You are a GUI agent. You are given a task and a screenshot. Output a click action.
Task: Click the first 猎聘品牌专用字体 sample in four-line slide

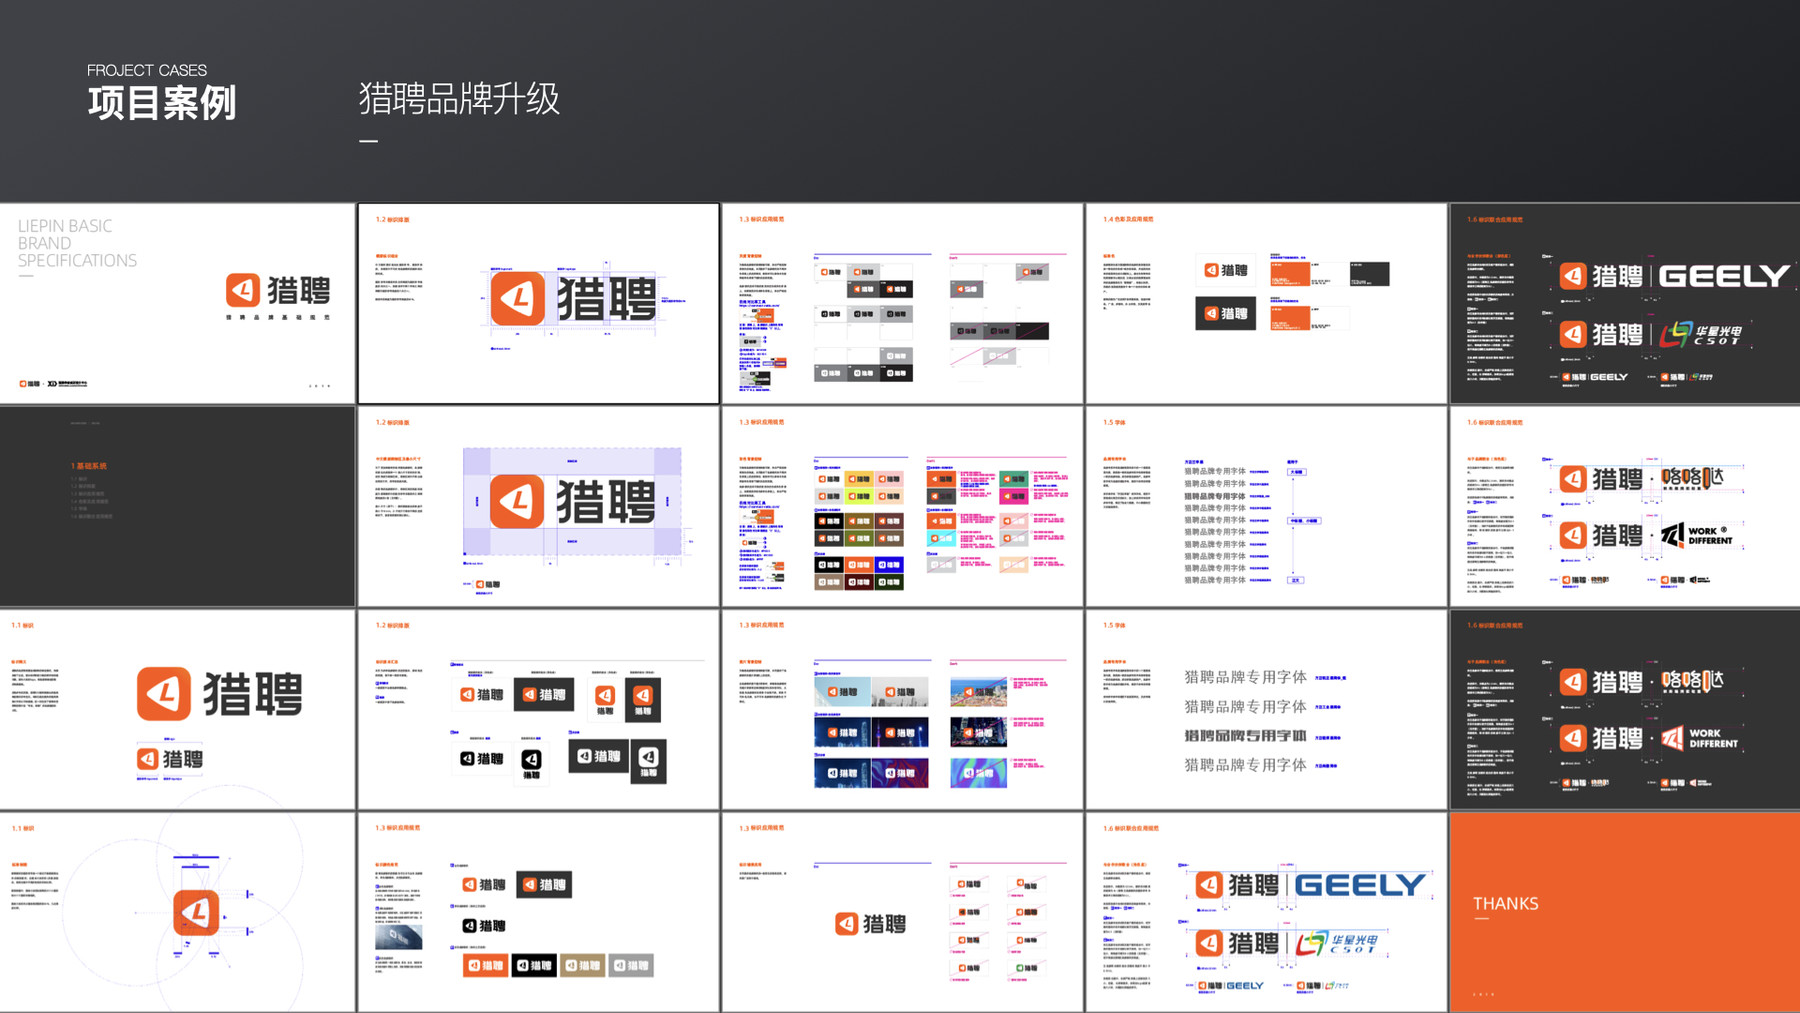[1245, 677]
